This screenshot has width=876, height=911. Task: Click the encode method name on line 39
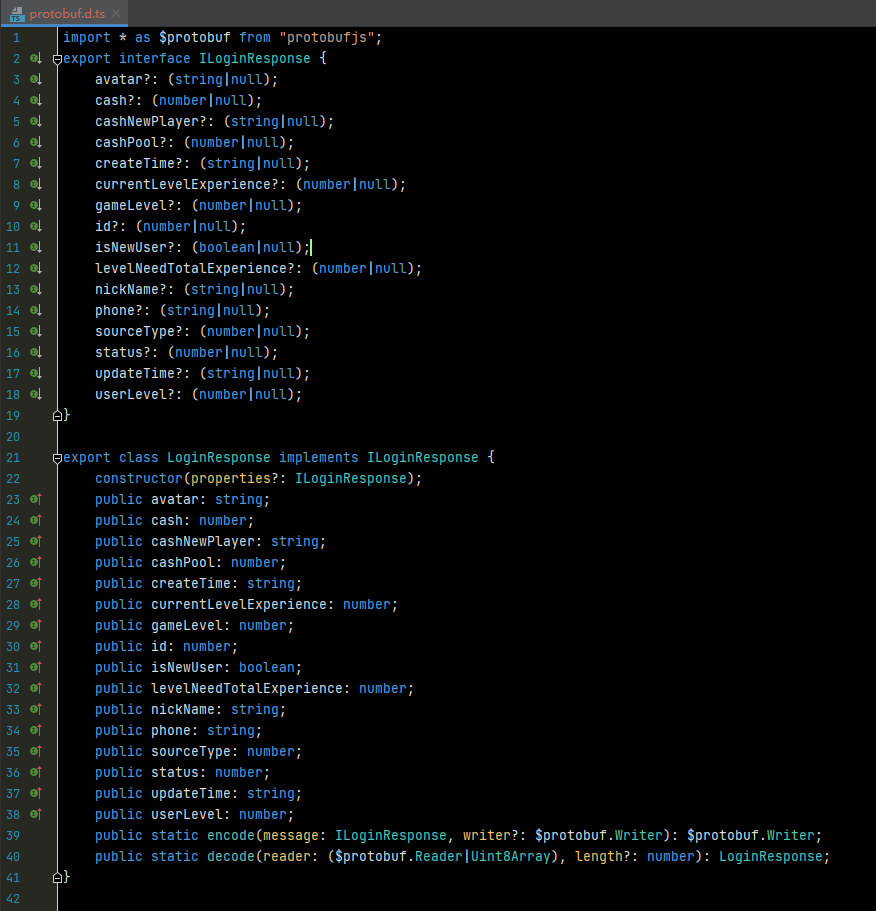(231, 835)
